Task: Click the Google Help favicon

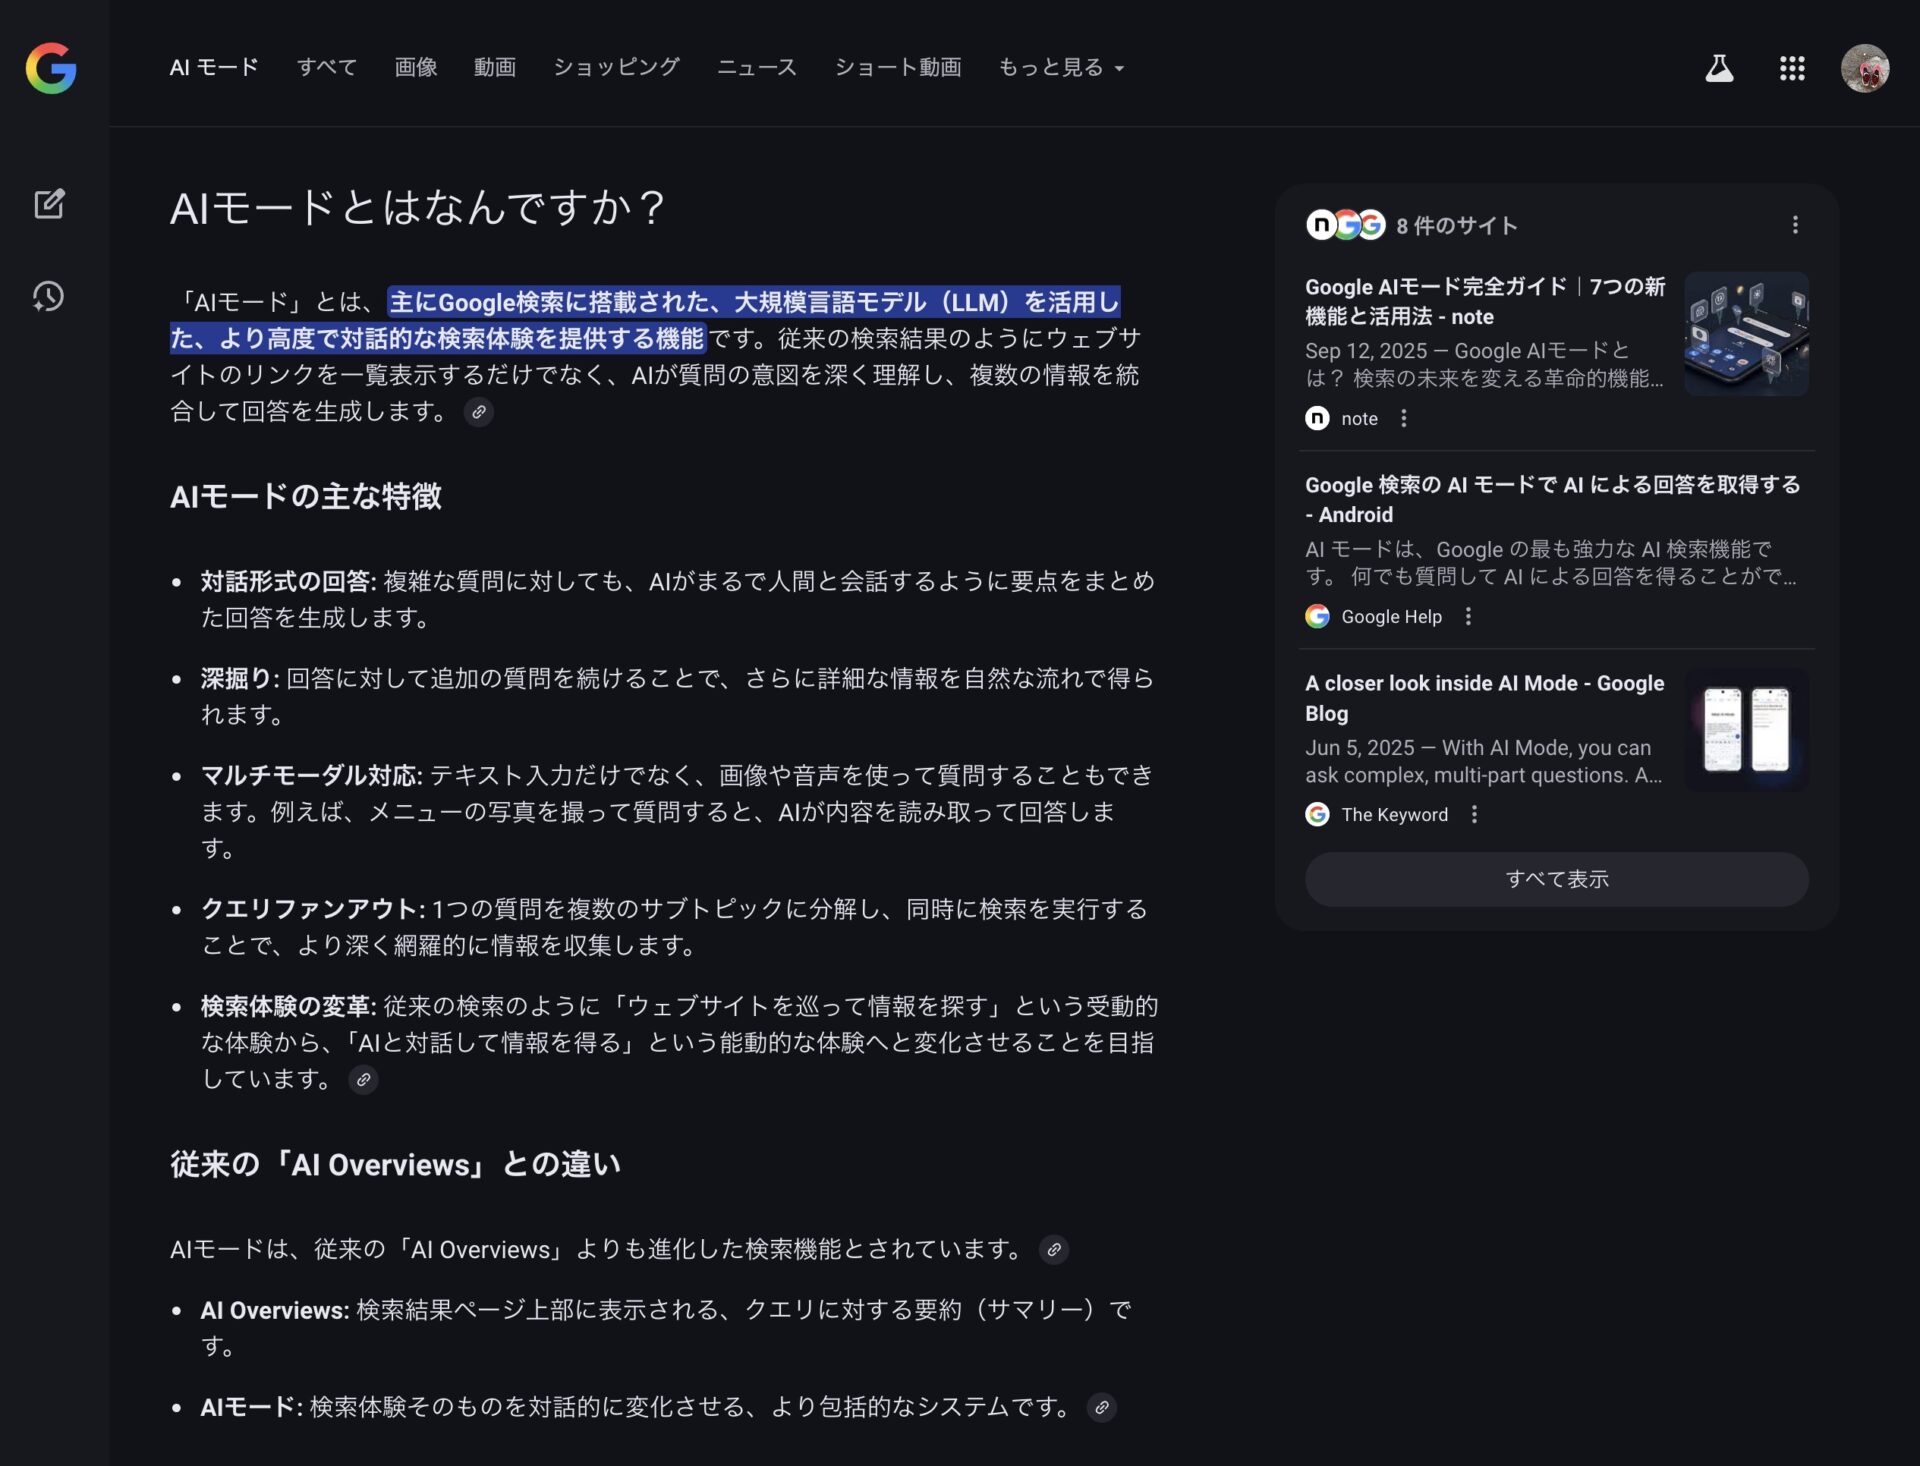Action: [1317, 616]
